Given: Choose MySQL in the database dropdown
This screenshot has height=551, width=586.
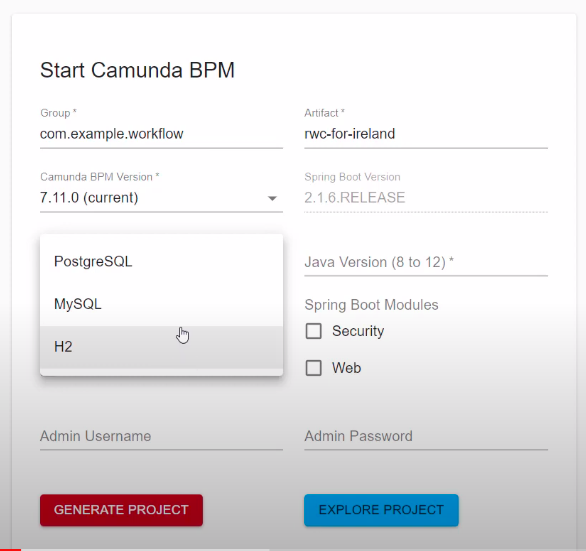Looking at the screenshot, I should 161,304.
